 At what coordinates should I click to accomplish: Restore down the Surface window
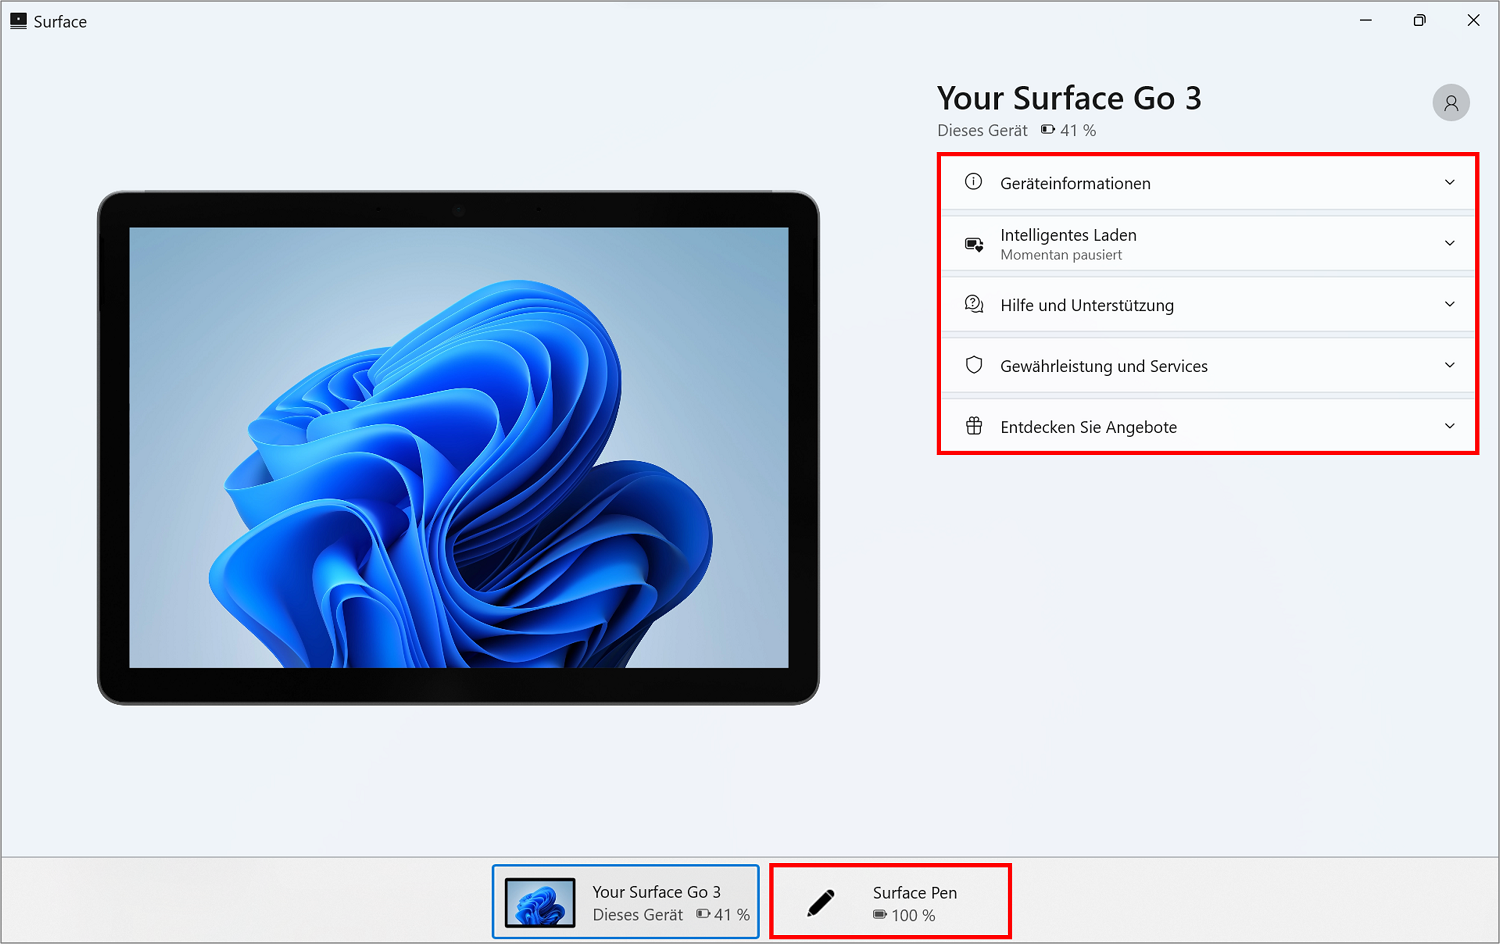[x=1419, y=20]
